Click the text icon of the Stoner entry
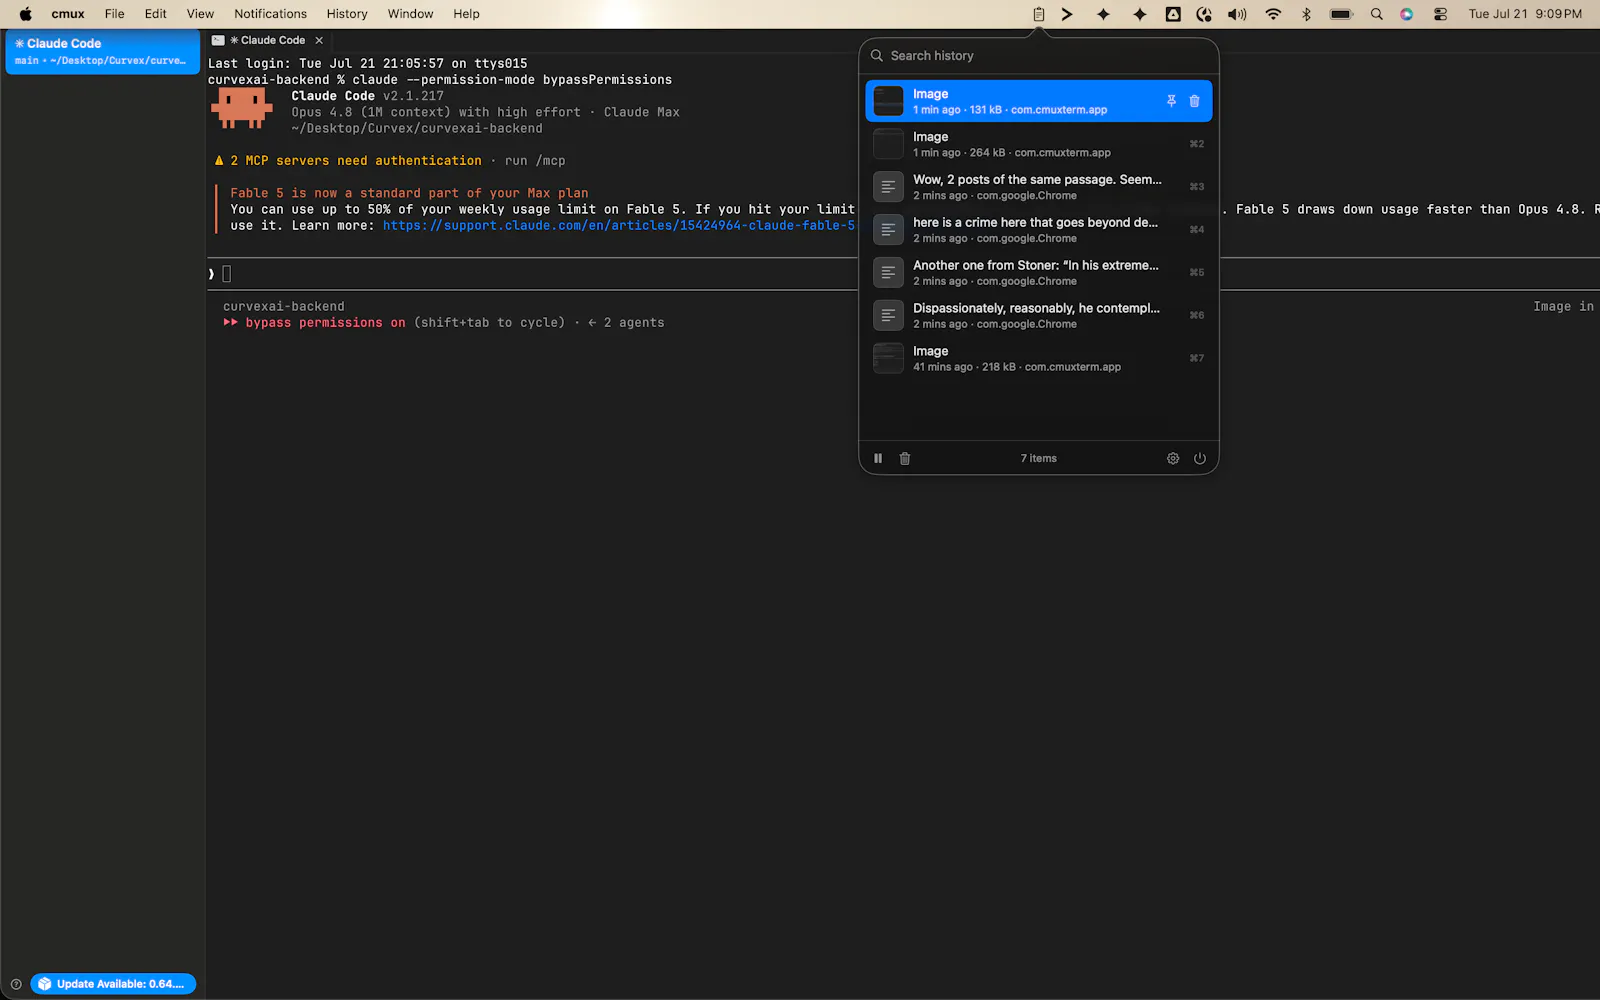The width and height of the screenshot is (1600, 1000). point(888,272)
